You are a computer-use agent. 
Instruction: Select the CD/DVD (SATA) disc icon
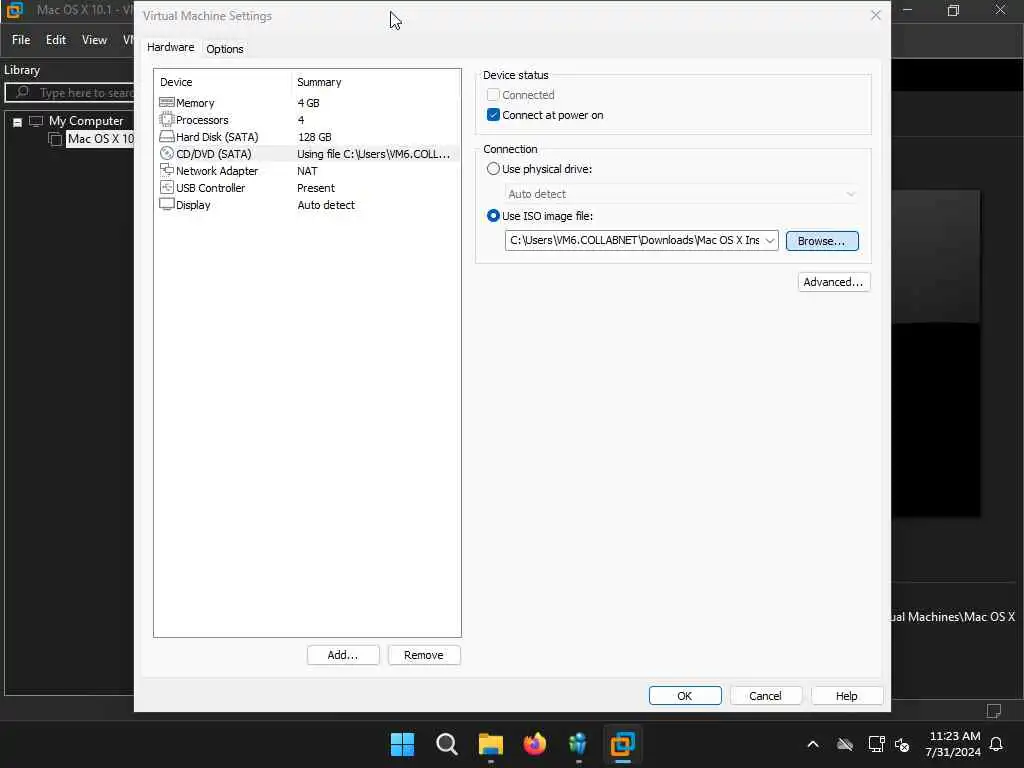167,153
